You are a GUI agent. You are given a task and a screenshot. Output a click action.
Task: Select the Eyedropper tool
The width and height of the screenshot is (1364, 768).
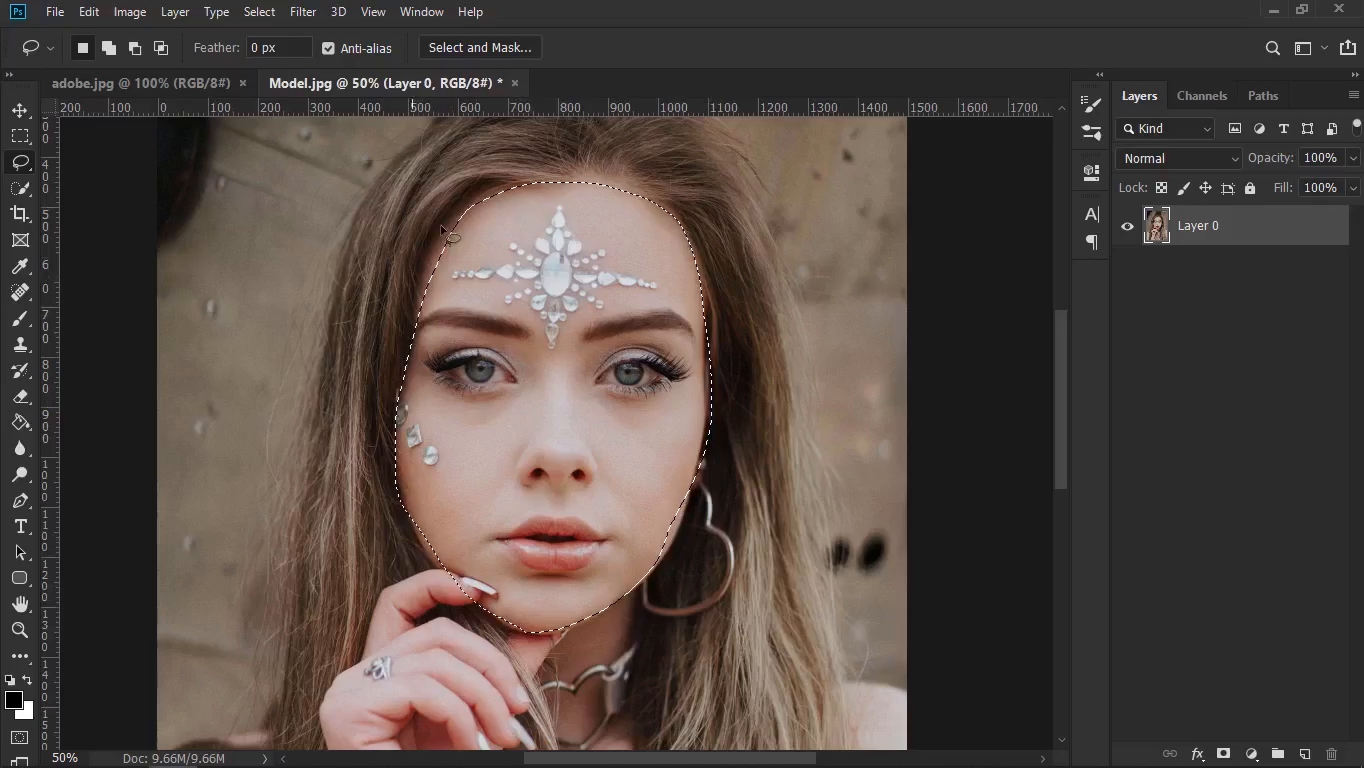coord(20,266)
